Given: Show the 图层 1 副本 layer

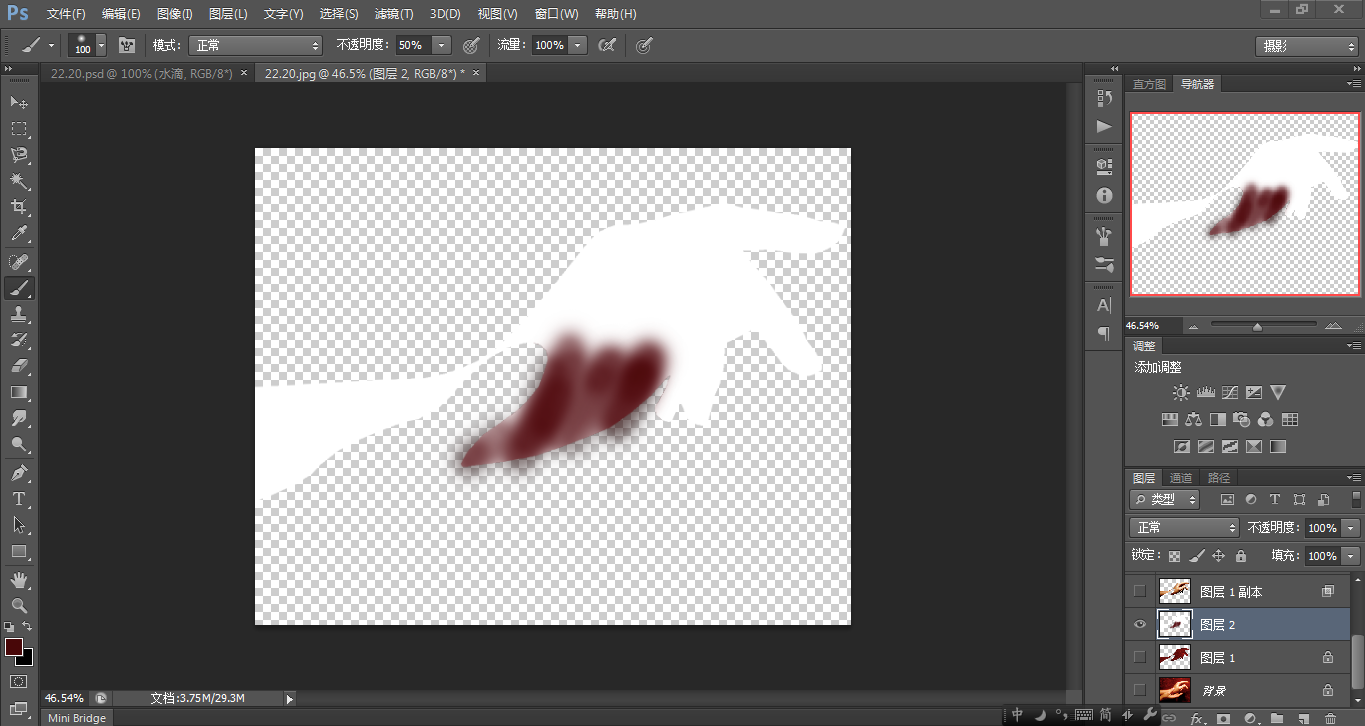Looking at the screenshot, I should (x=1139, y=592).
